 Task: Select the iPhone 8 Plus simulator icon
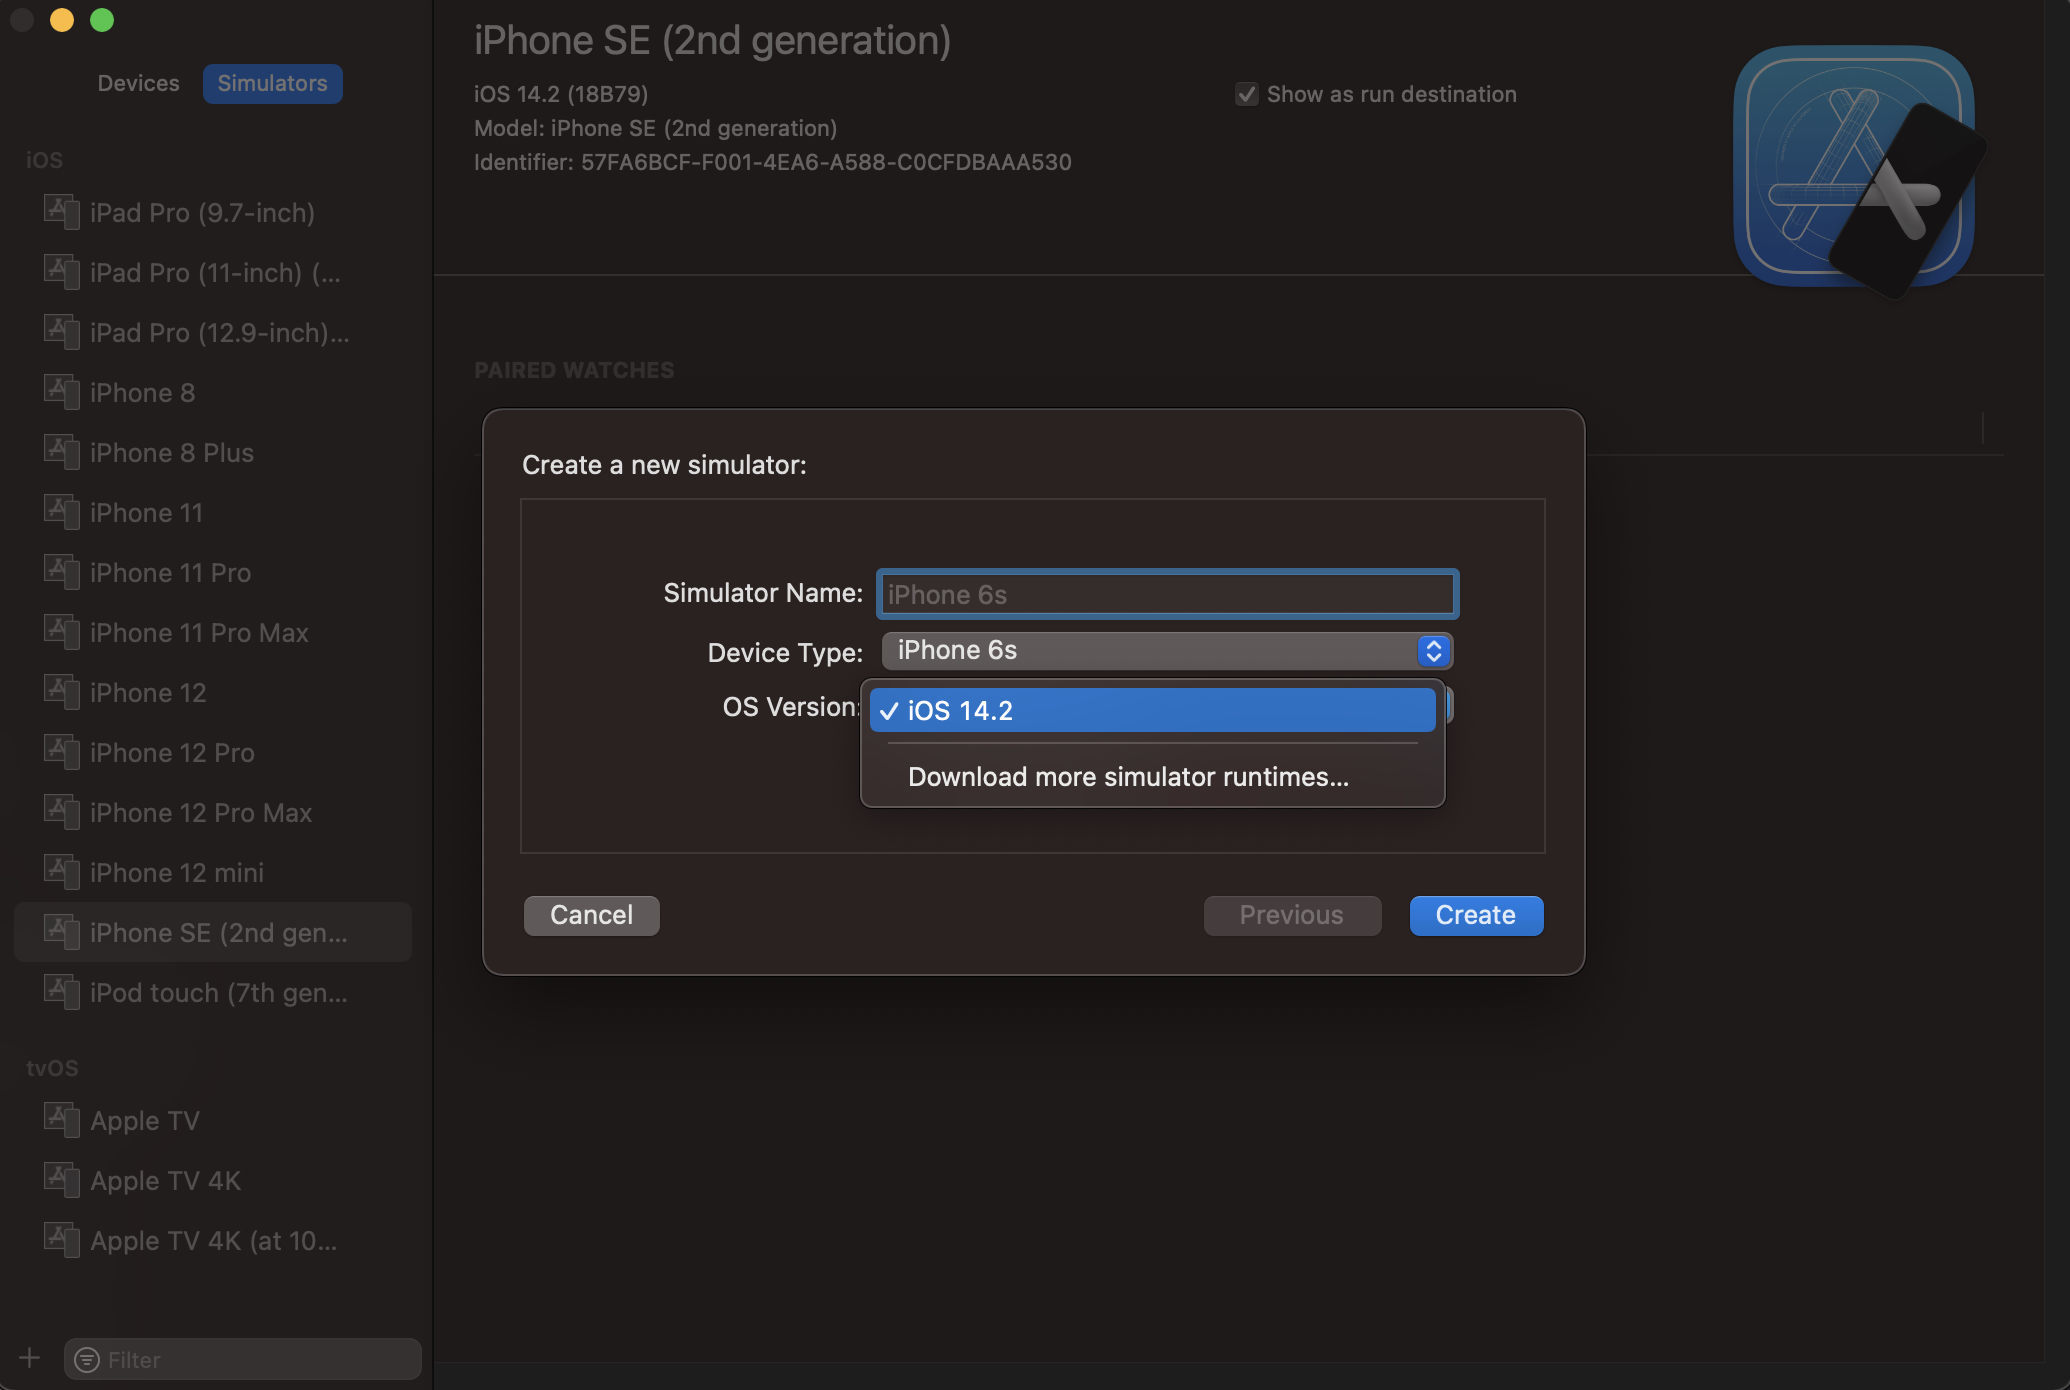(x=61, y=452)
